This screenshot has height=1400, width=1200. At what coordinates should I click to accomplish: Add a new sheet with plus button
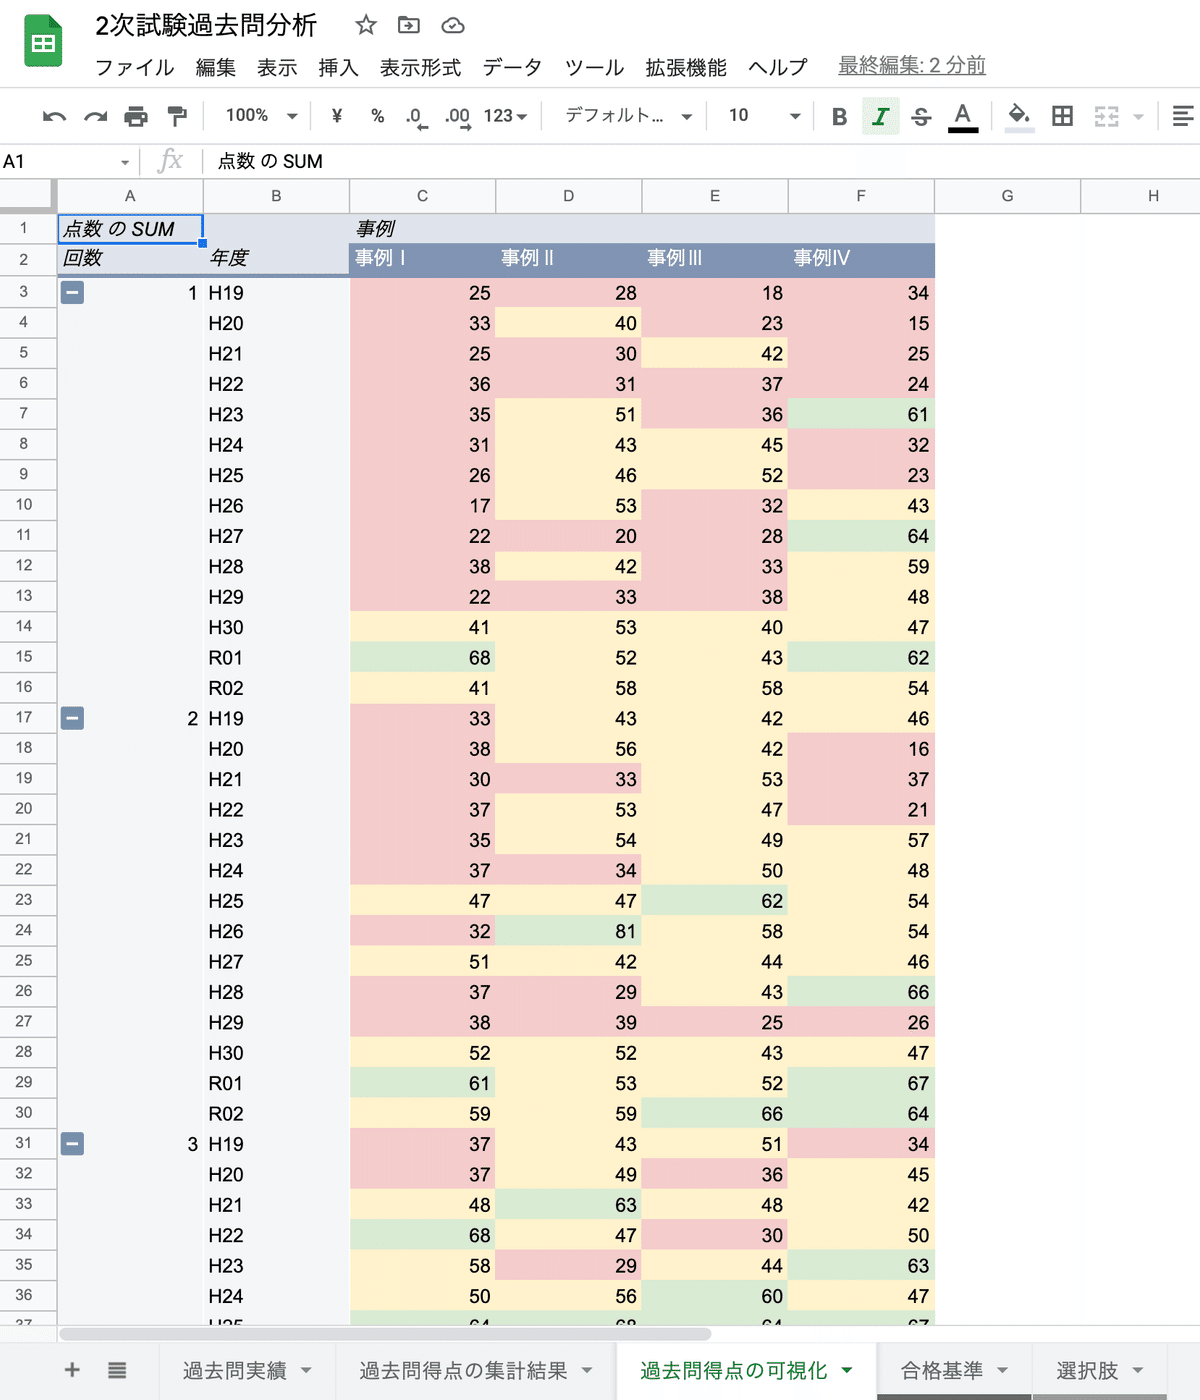(x=72, y=1370)
